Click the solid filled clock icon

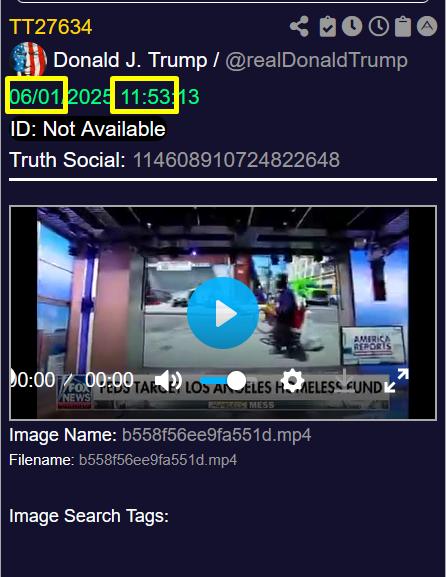click(352, 26)
